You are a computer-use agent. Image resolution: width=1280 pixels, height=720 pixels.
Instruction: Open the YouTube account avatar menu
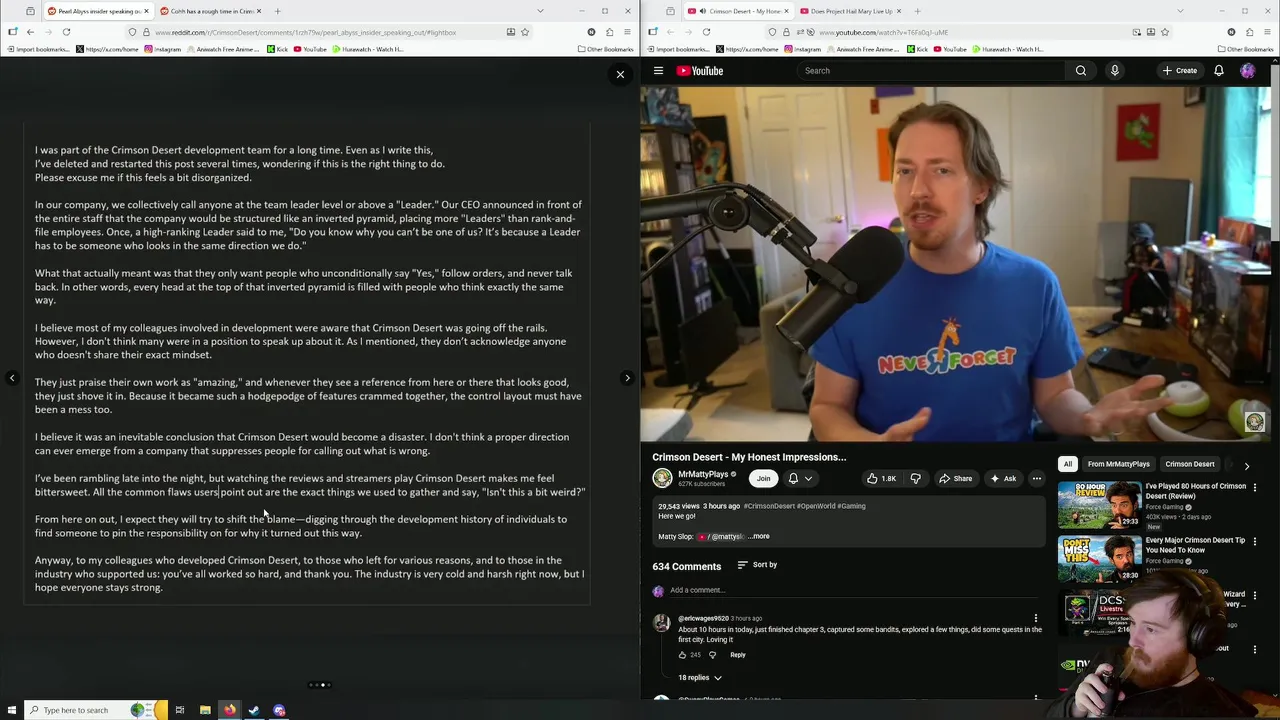[x=1248, y=71]
